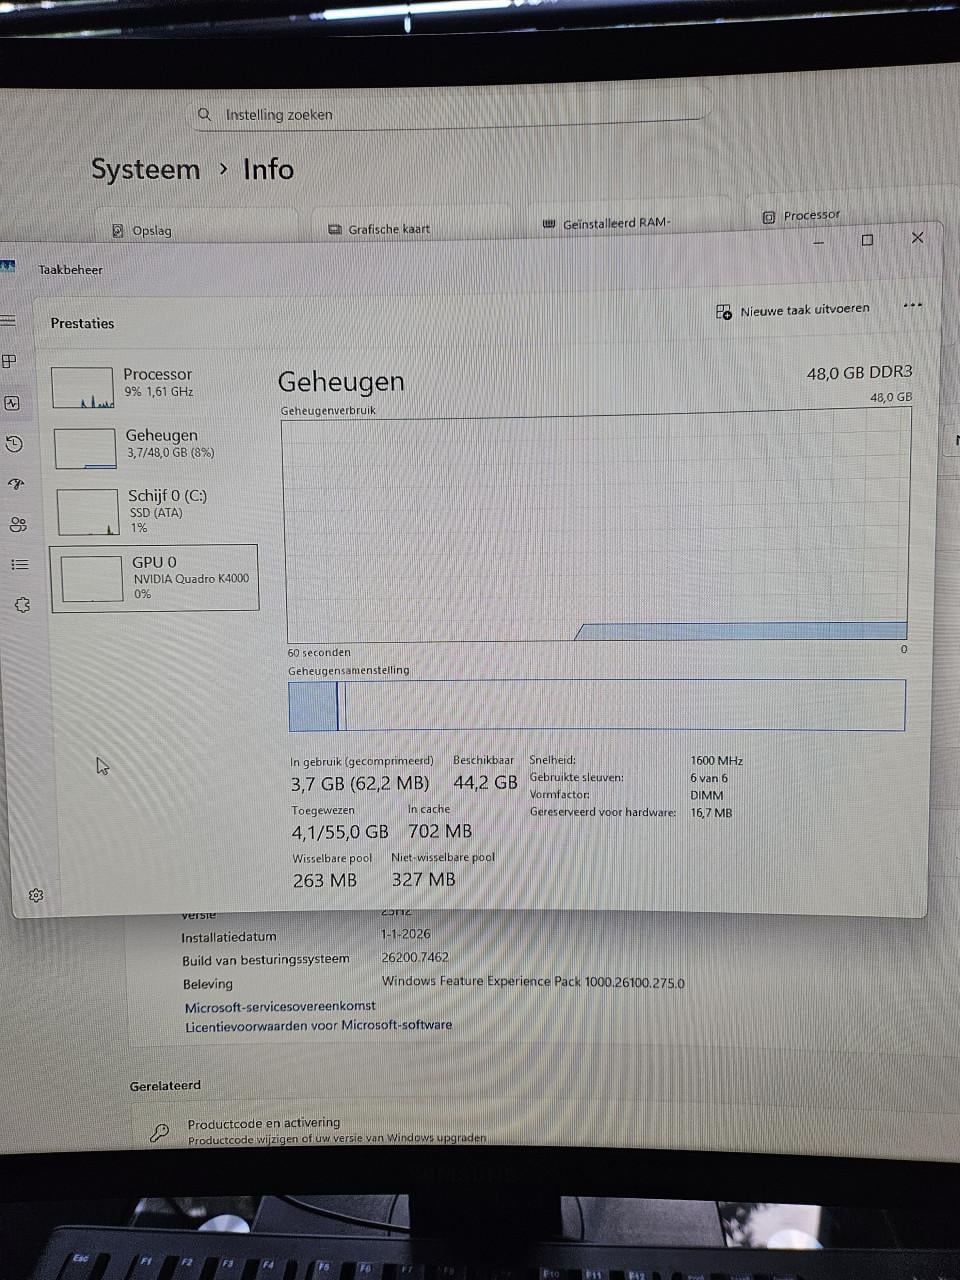Screen dimensions: 960x1280
Task: Open the App history sidebar icon
Action: (14, 444)
